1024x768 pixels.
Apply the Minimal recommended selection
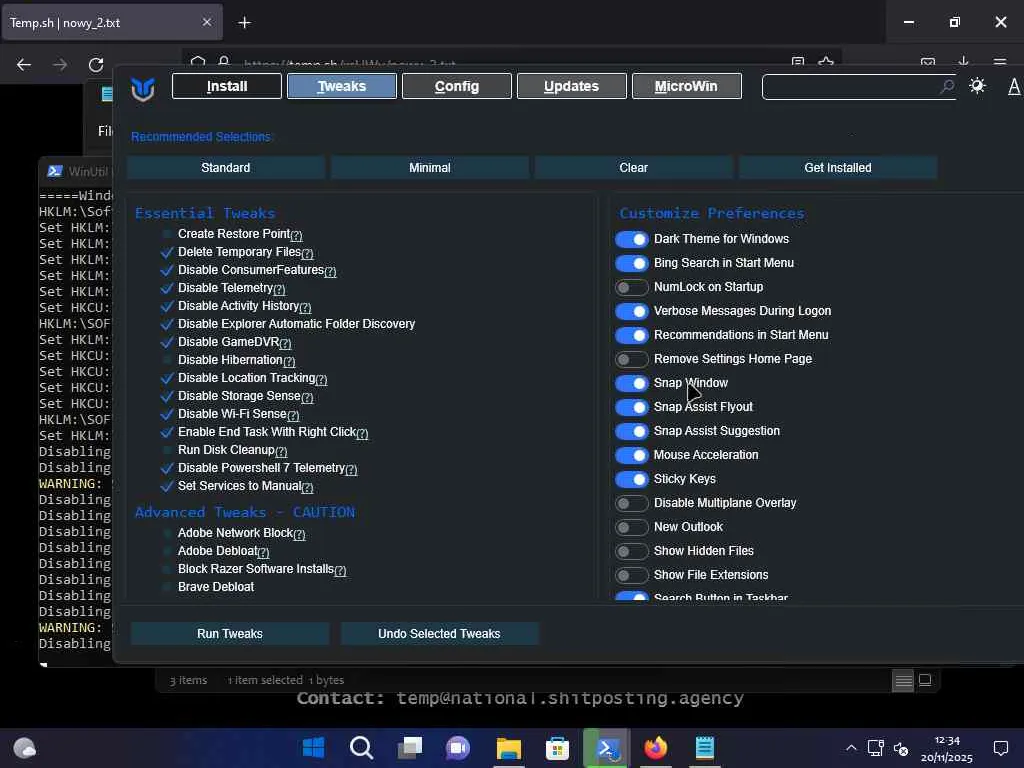click(430, 168)
